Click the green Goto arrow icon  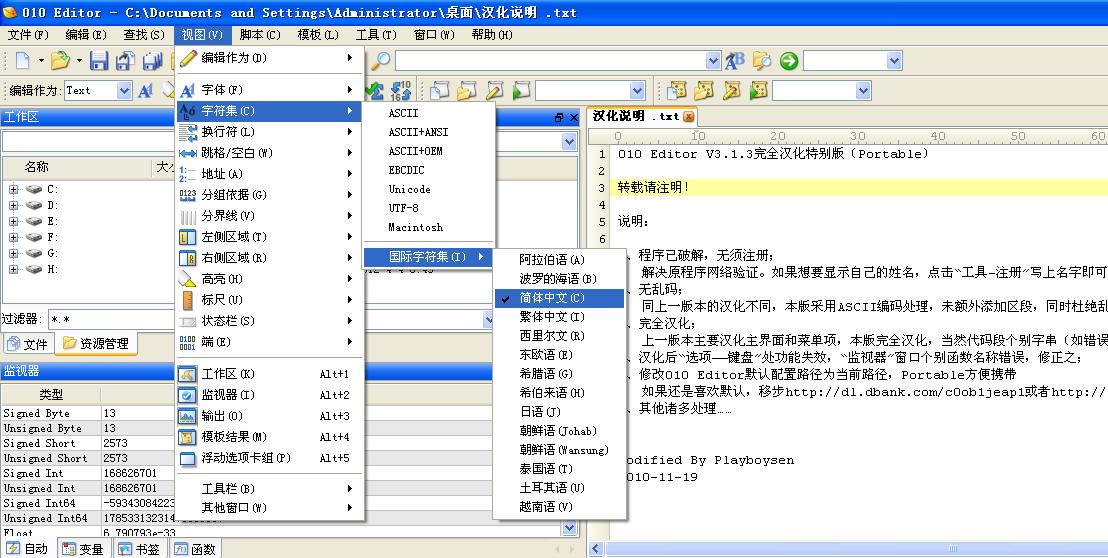pyautogui.click(x=789, y=61)
